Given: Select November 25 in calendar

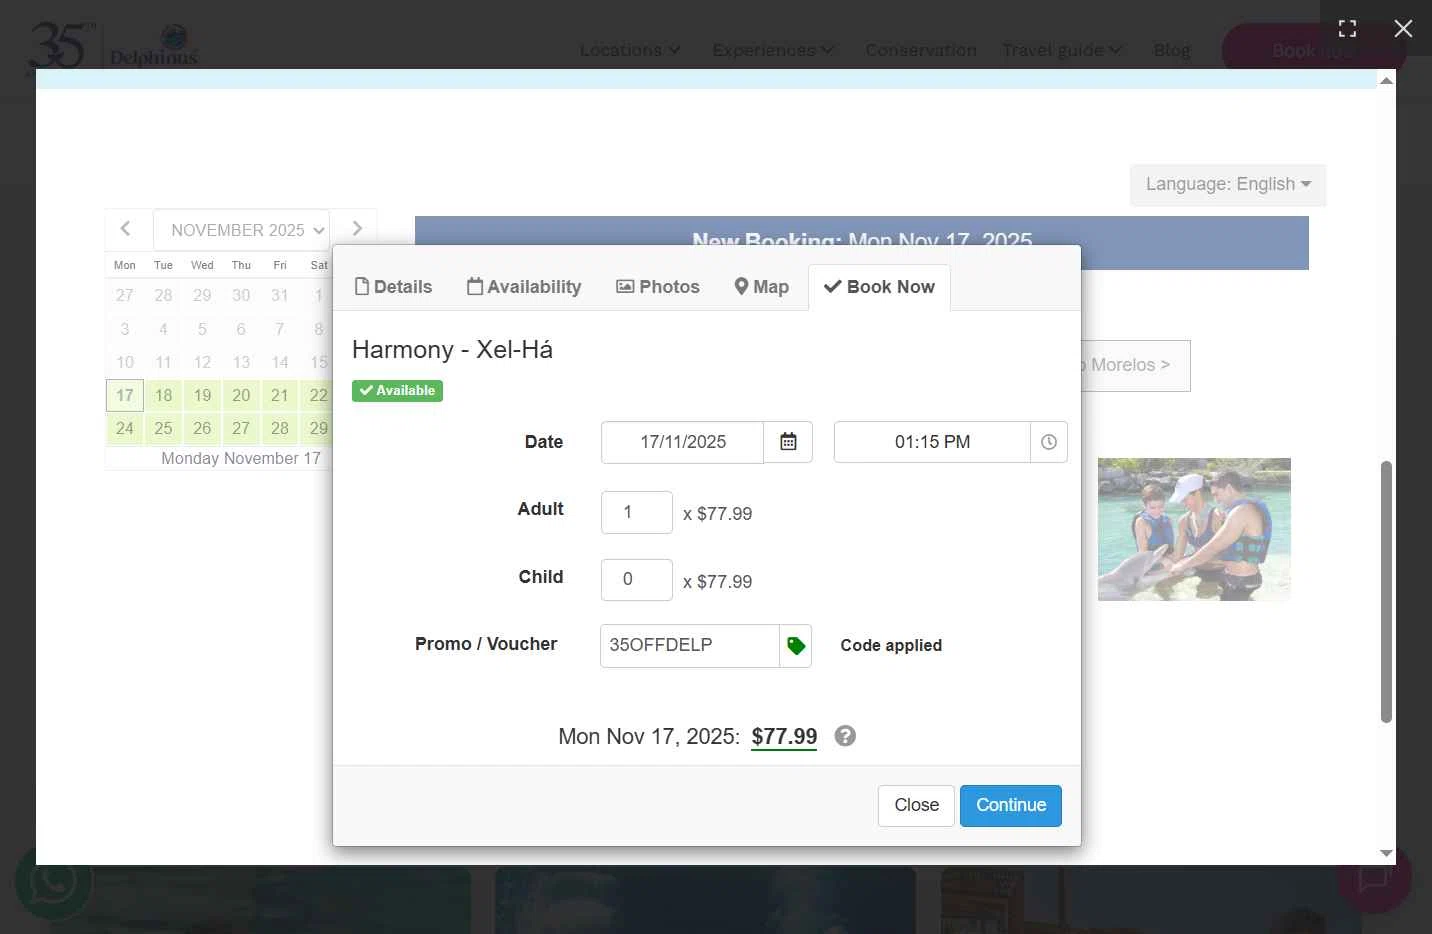Looking at the screenshot, I should click(x=163, y=428).
